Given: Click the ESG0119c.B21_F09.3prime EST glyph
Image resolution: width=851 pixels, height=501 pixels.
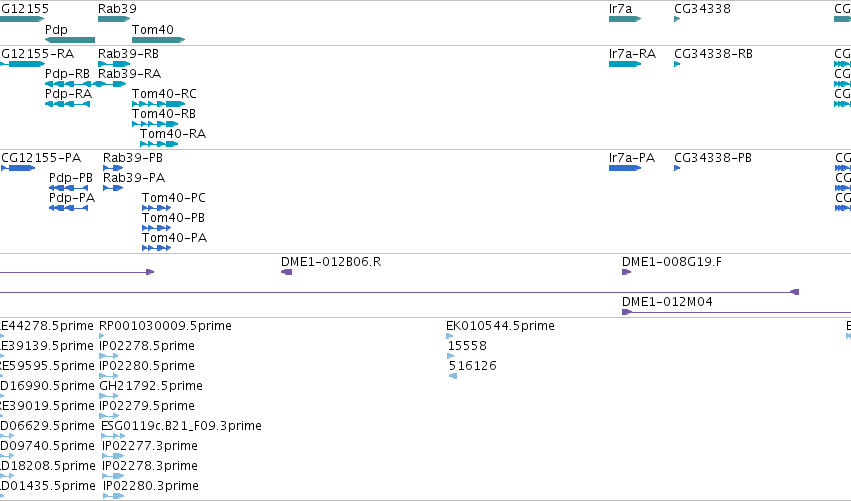Looking at the screenshot, I should click(113, 436).
